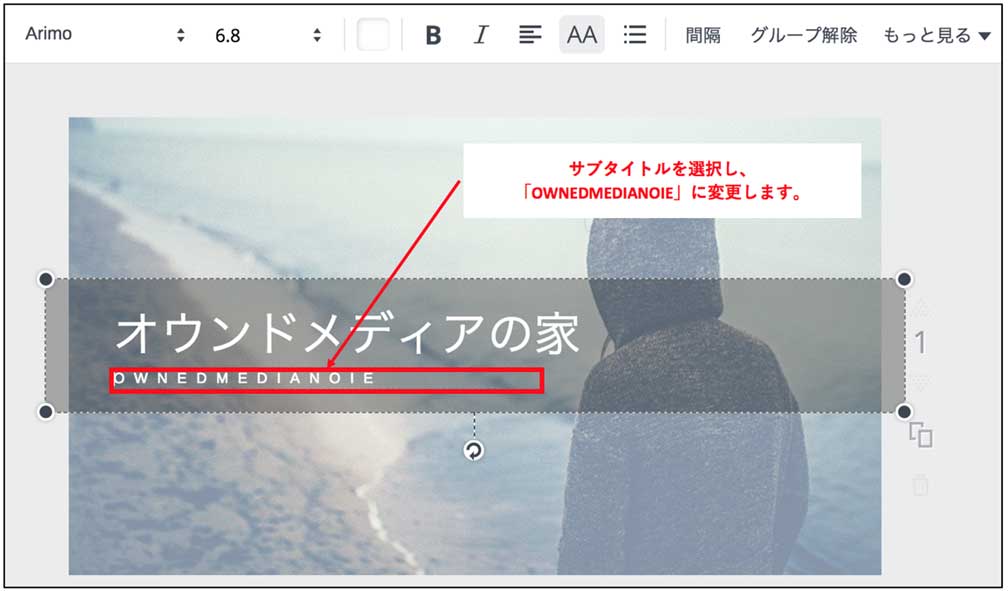Click the page number 1 indicator

[921, 343]
